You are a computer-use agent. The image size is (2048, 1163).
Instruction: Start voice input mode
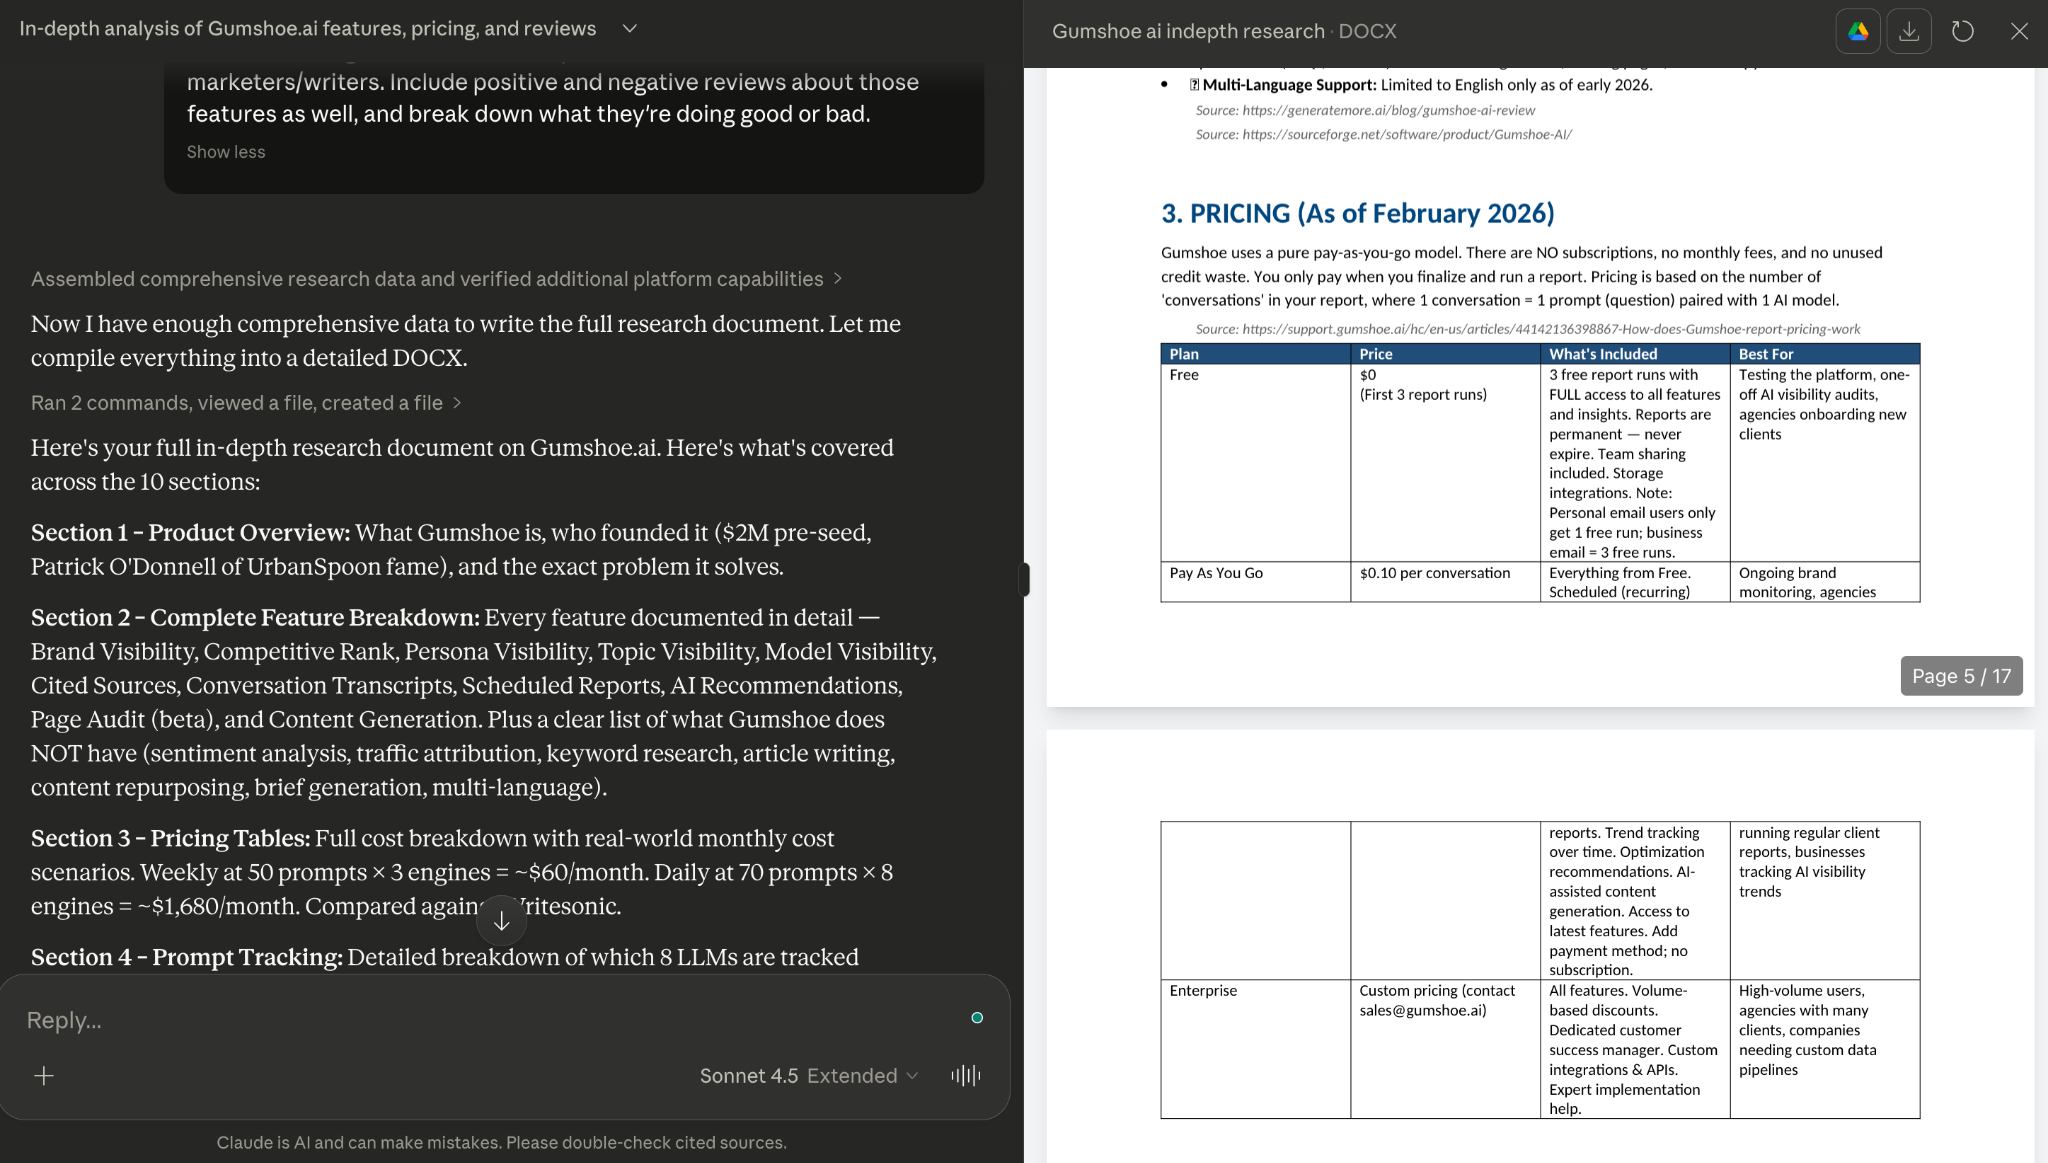click(966, 1076)
